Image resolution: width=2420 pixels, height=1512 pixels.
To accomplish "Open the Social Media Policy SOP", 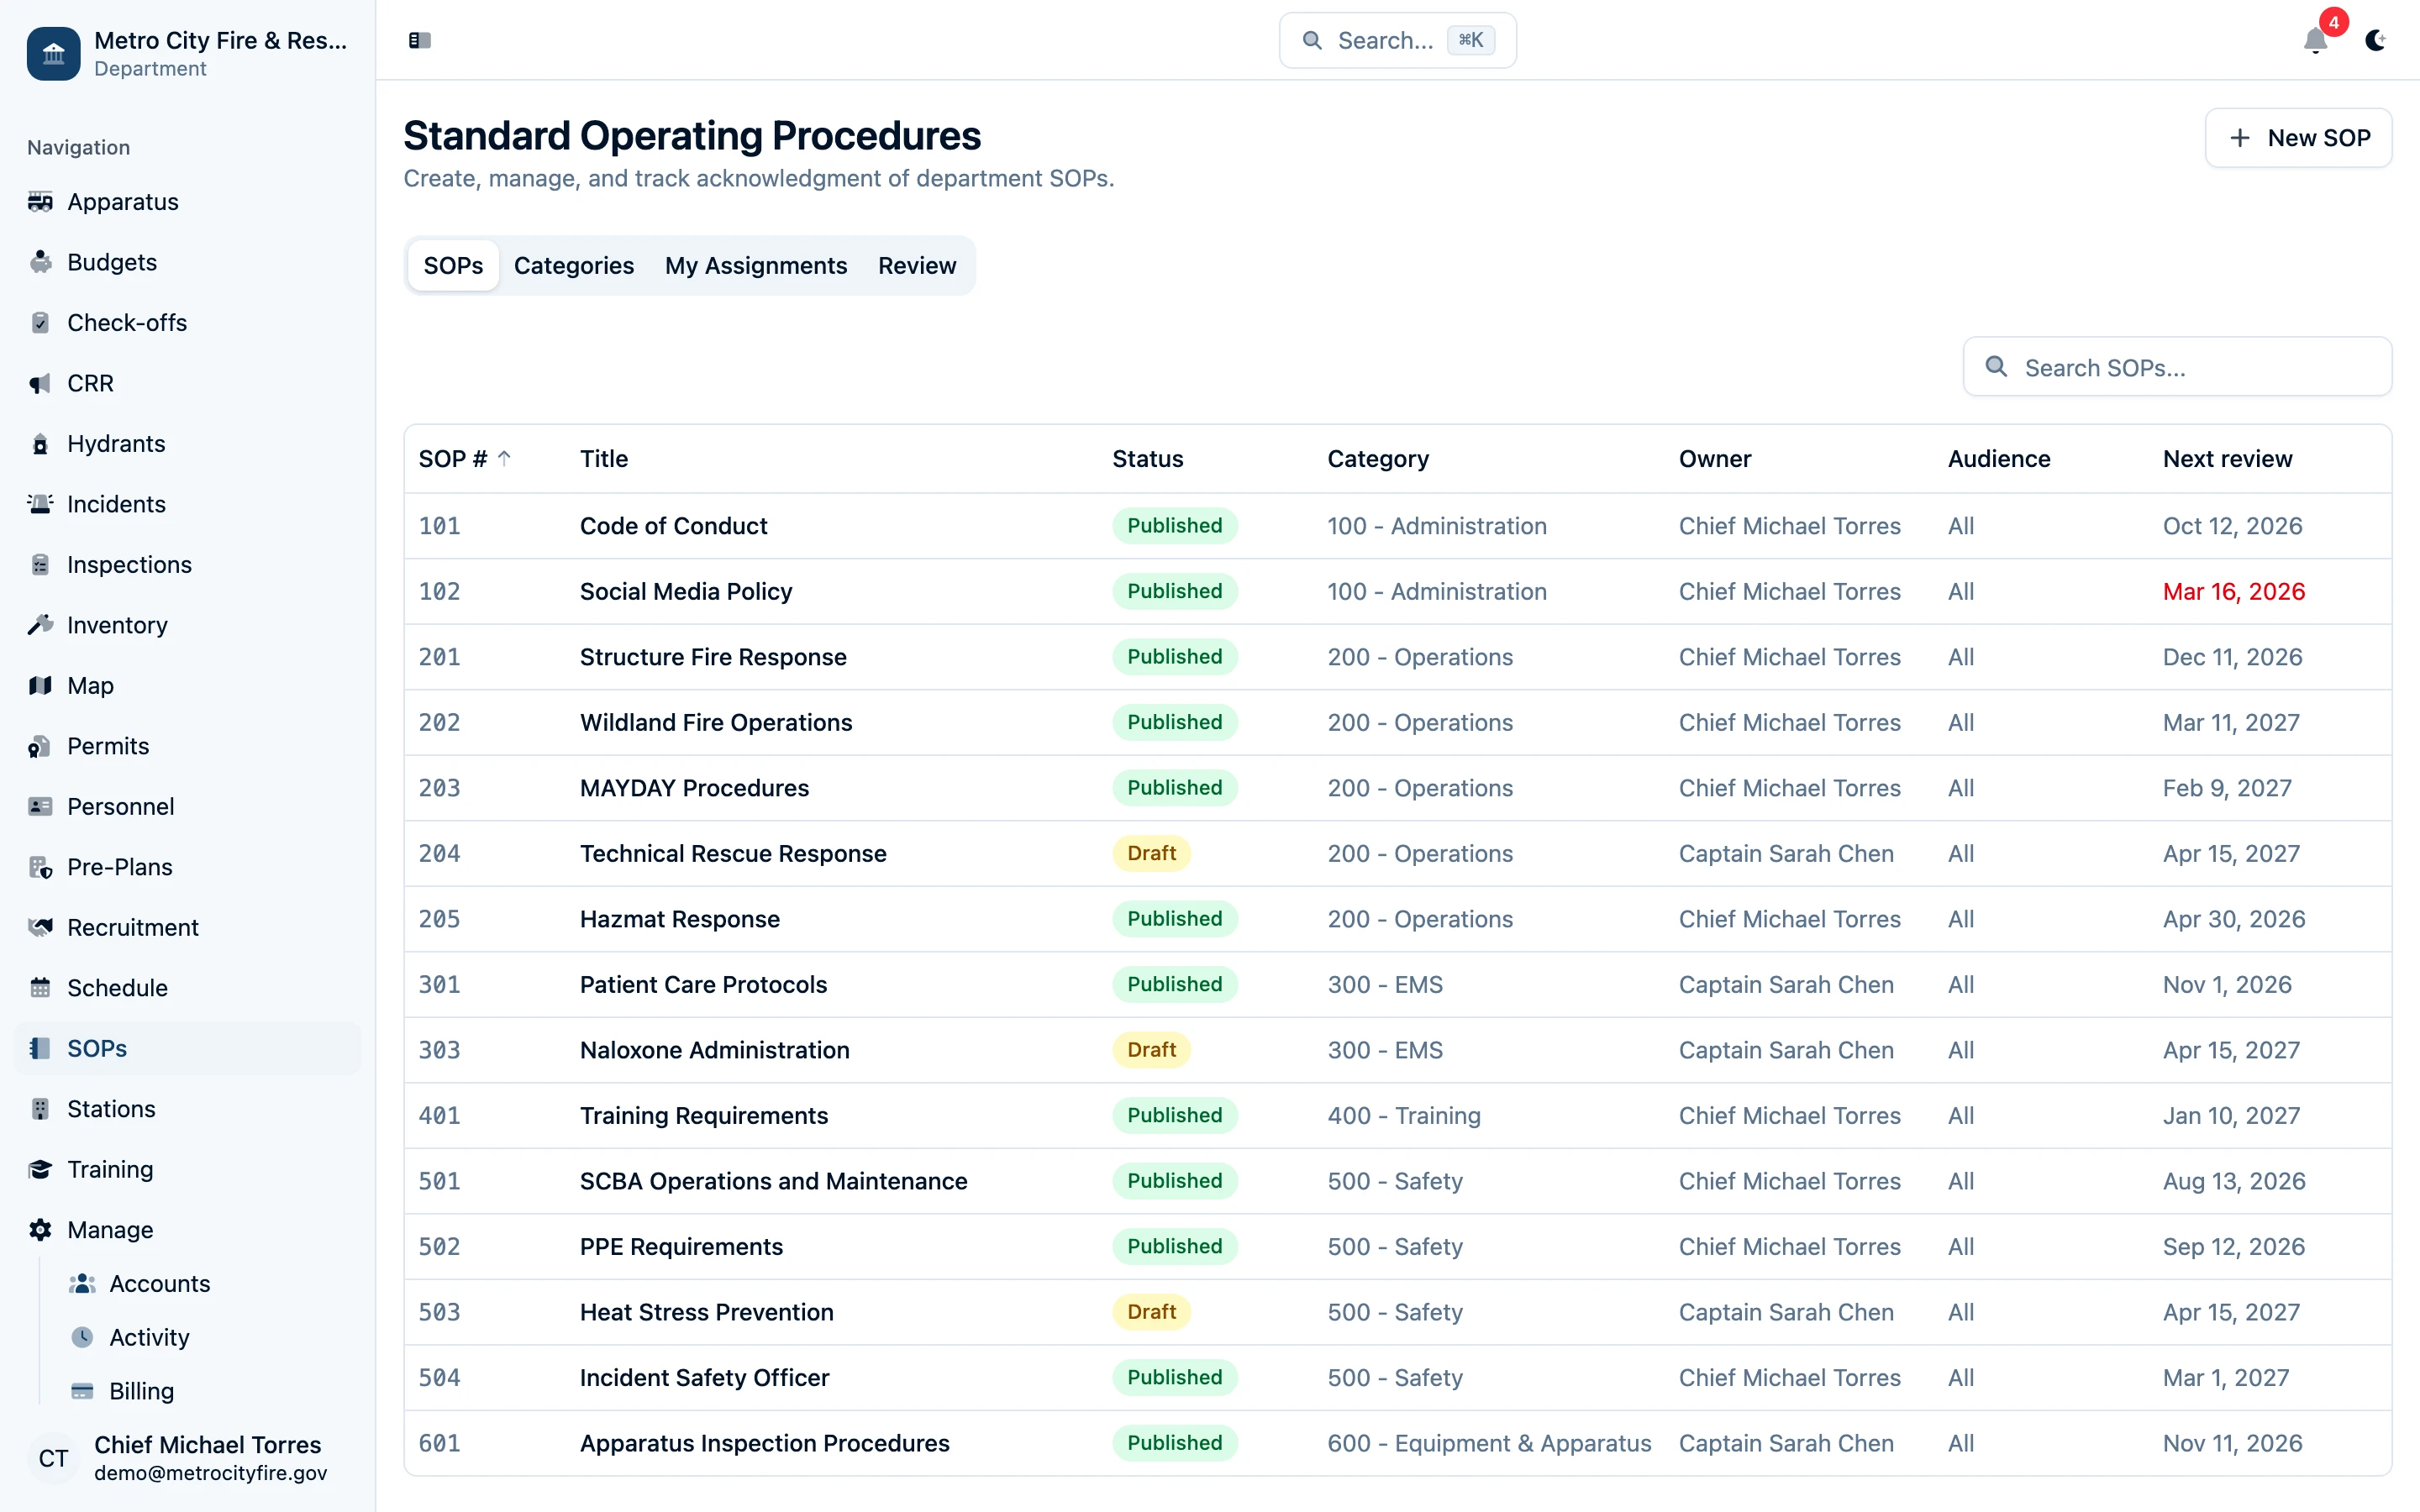I will [685, 591].
